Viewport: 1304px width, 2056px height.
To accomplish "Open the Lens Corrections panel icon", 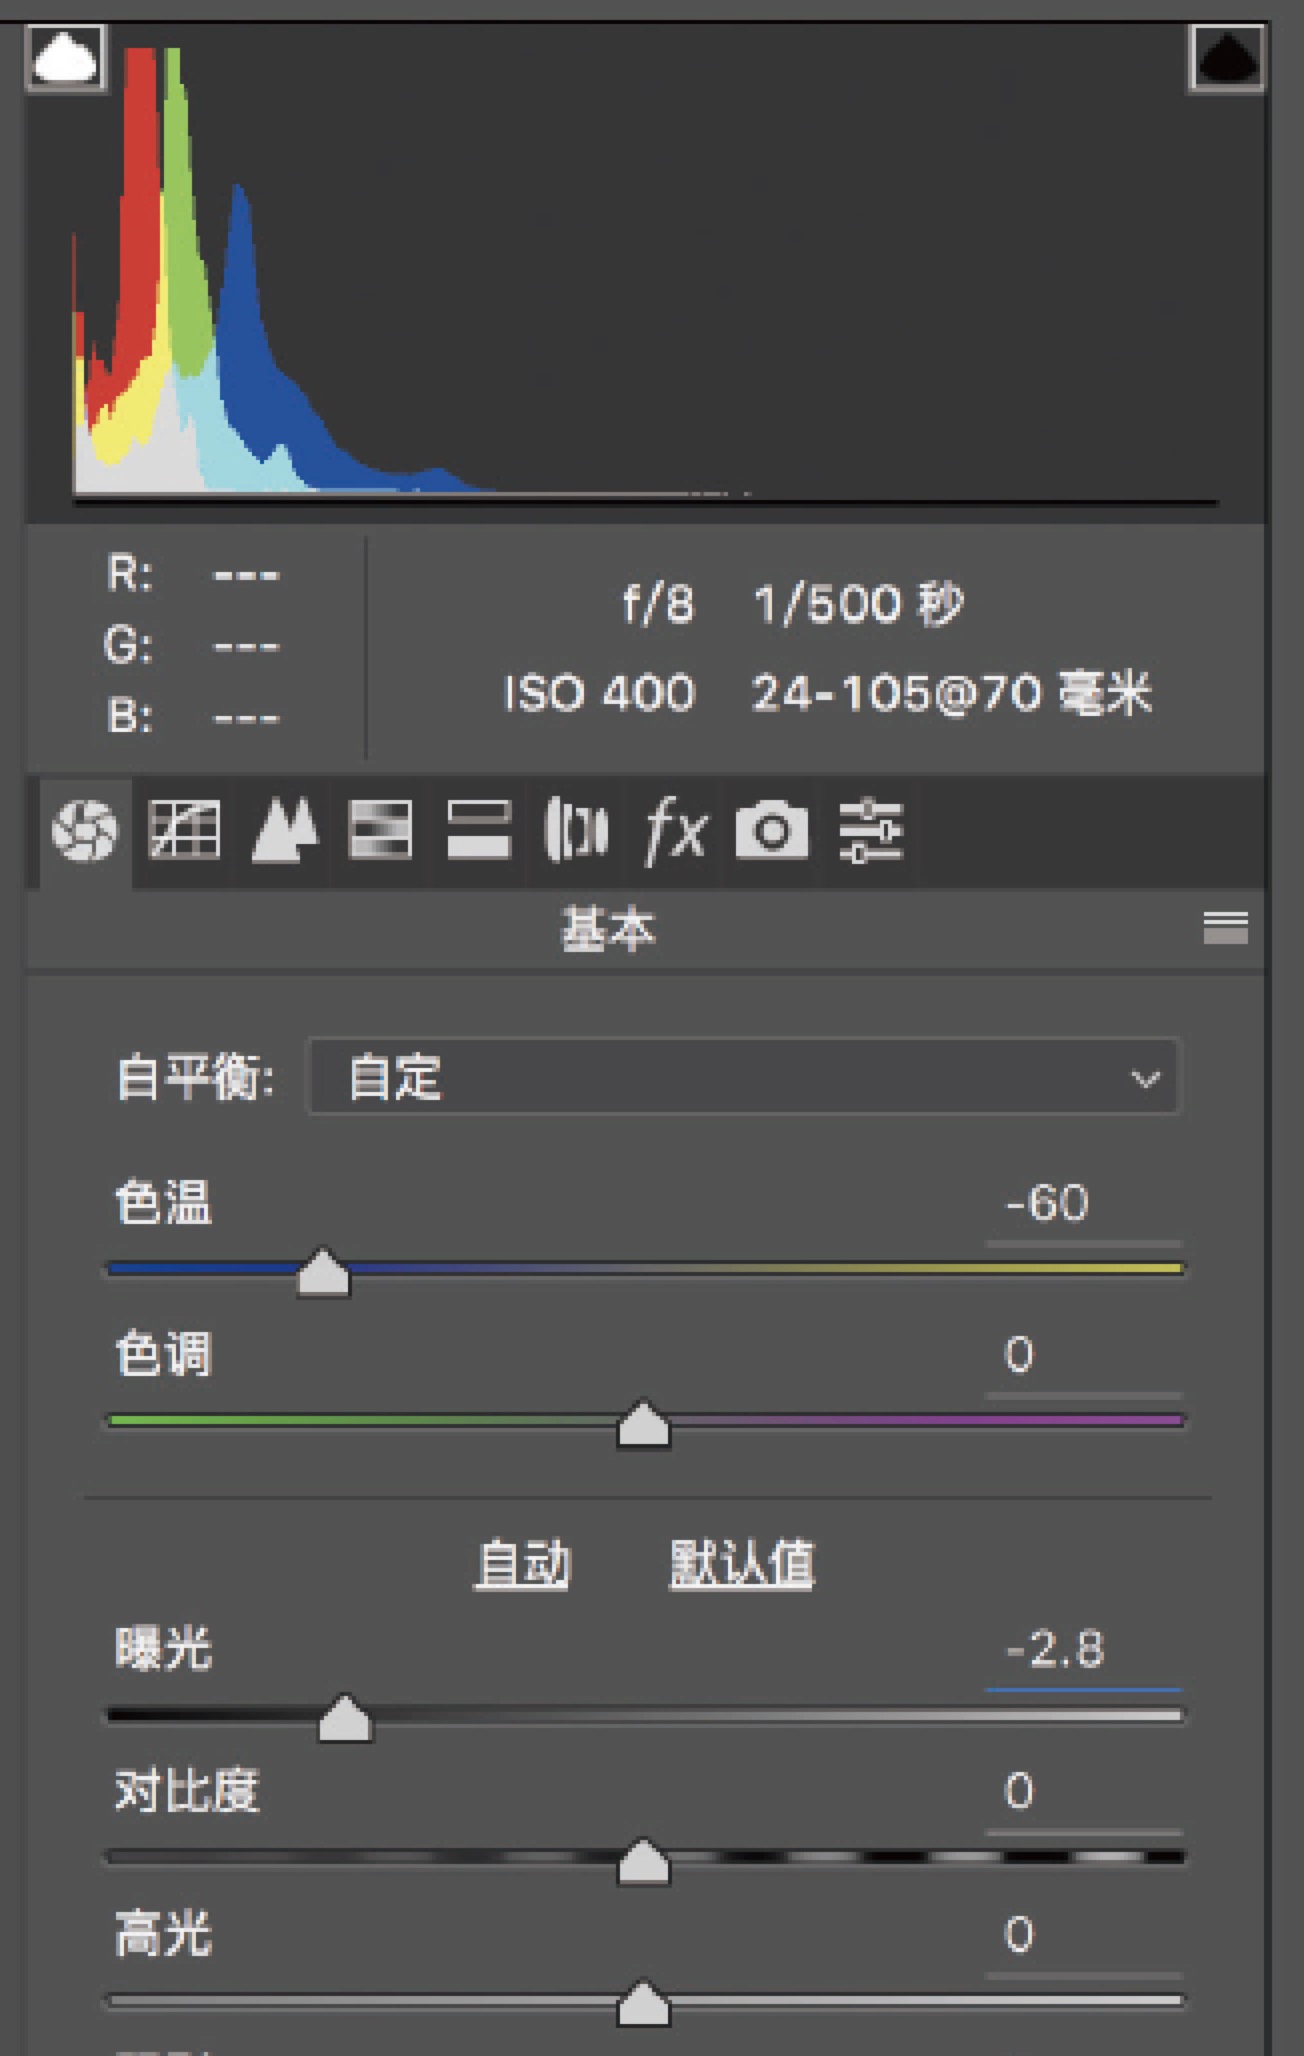I will point(576,830).
